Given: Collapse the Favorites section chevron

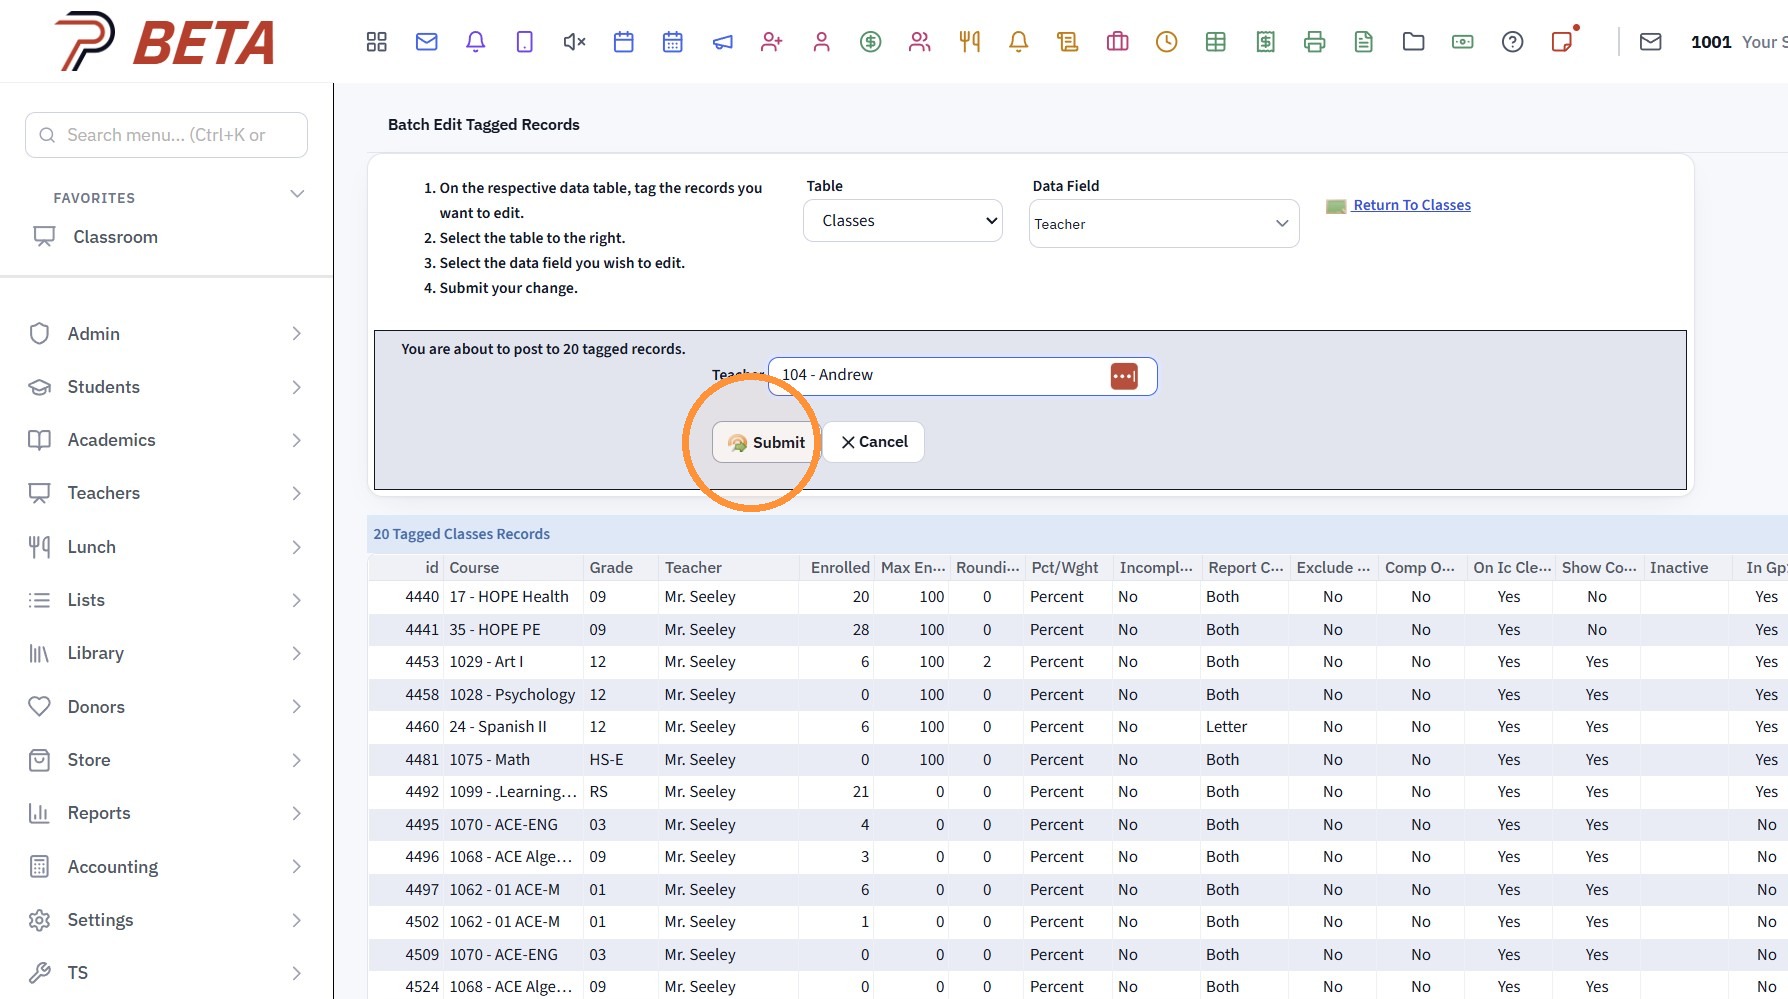Looking at the screenshot, I should pyautogui.click(x=297, y=194).
